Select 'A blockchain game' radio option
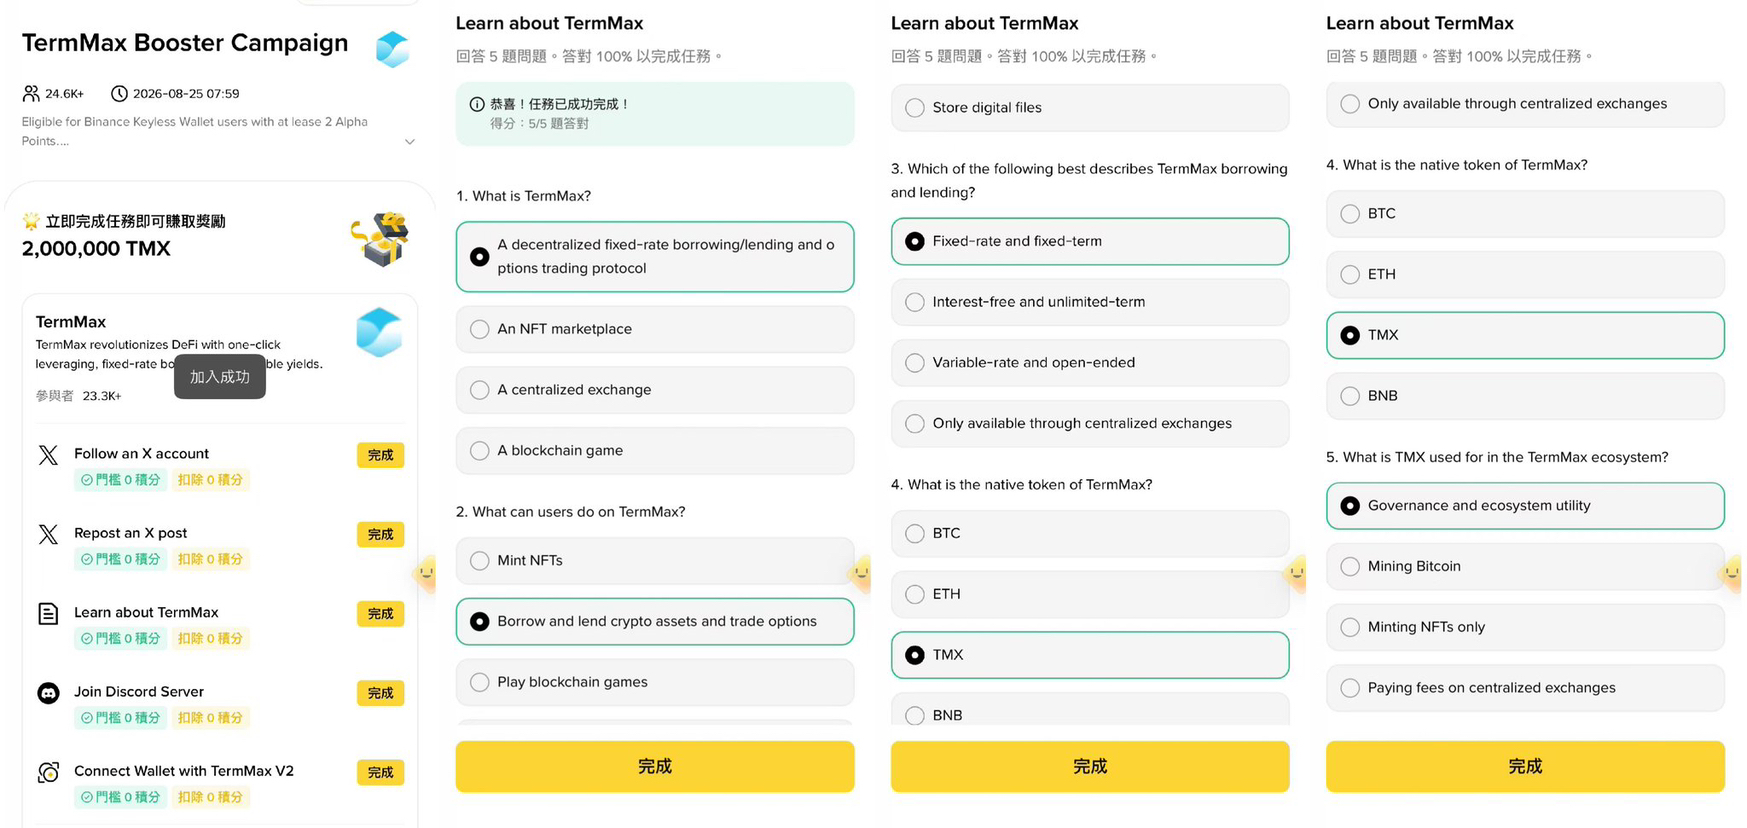1747x828 pixels. (x=655, y=451)
